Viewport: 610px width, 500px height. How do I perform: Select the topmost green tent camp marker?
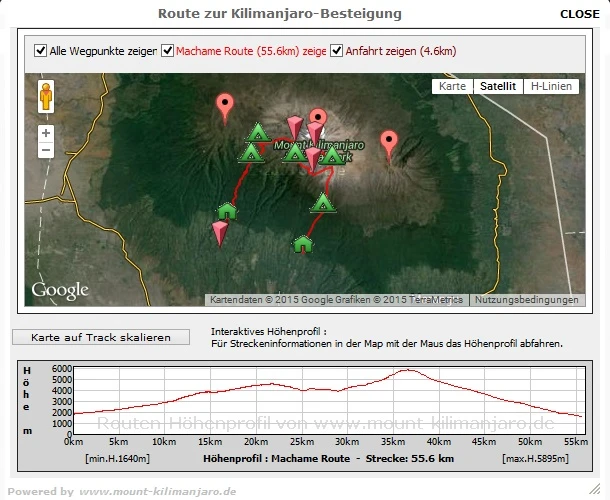(x=258, y=132)
